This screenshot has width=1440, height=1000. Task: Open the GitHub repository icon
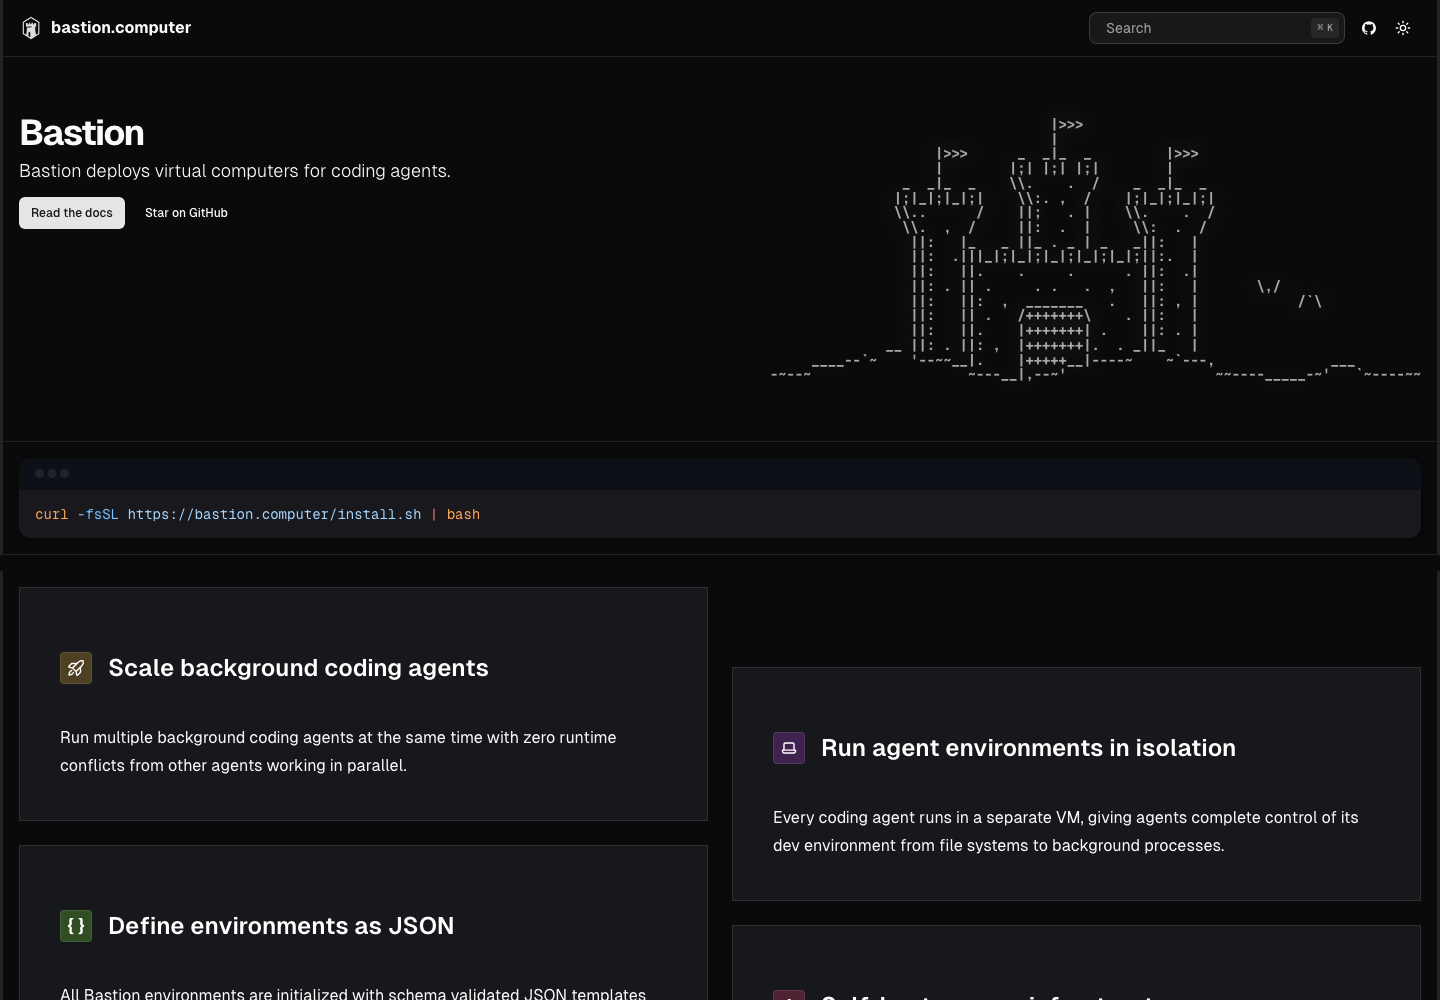[x=1369, y=28]
